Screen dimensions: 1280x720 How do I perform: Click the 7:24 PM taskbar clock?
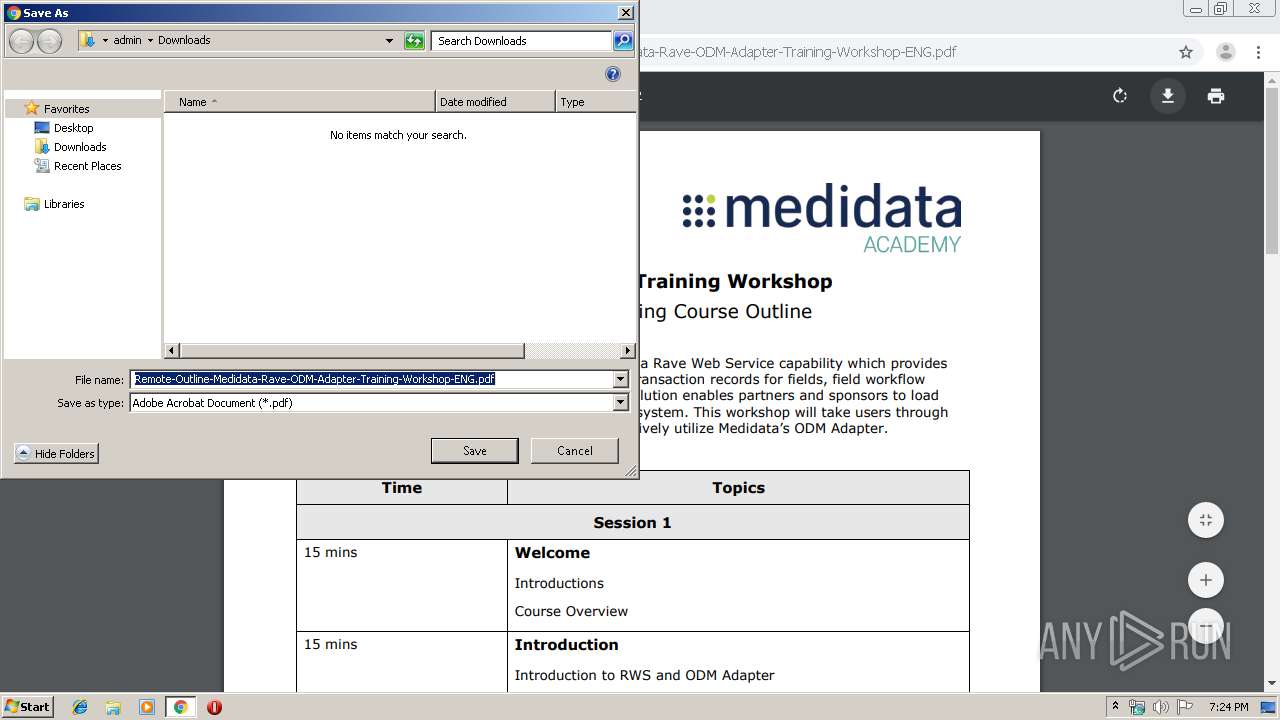[x=1228, y=707]
